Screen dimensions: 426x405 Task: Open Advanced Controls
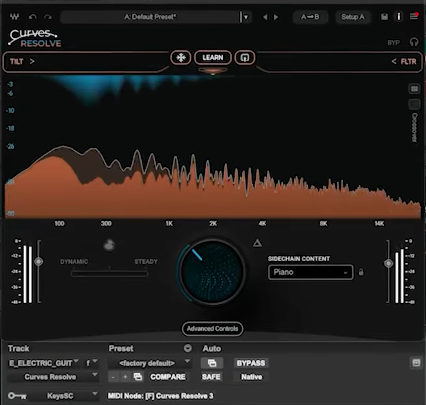(212, 329)
